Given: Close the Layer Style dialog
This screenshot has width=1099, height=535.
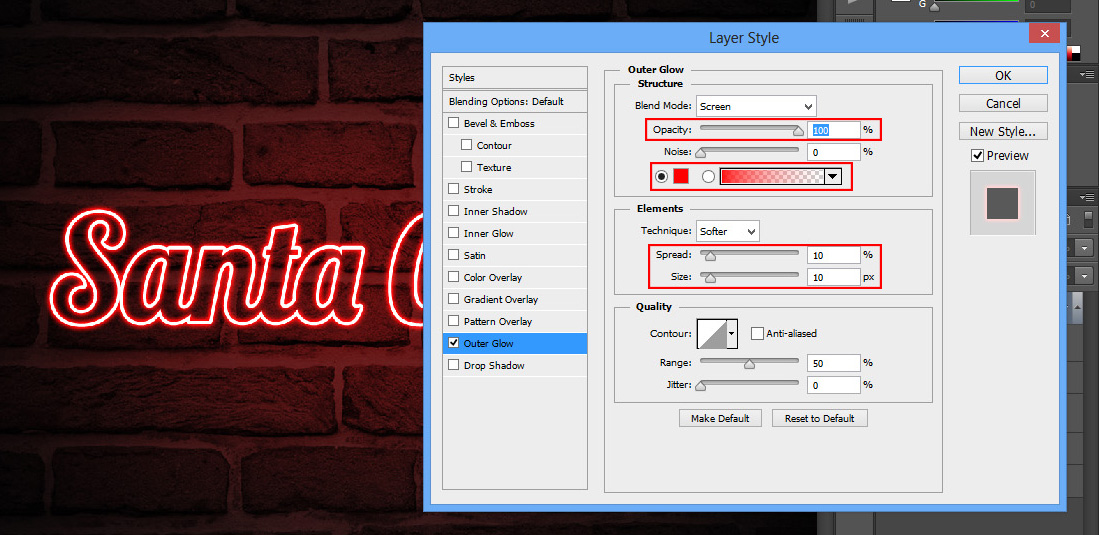Looking at the screenshot, I should click(x=1045, y=34).
